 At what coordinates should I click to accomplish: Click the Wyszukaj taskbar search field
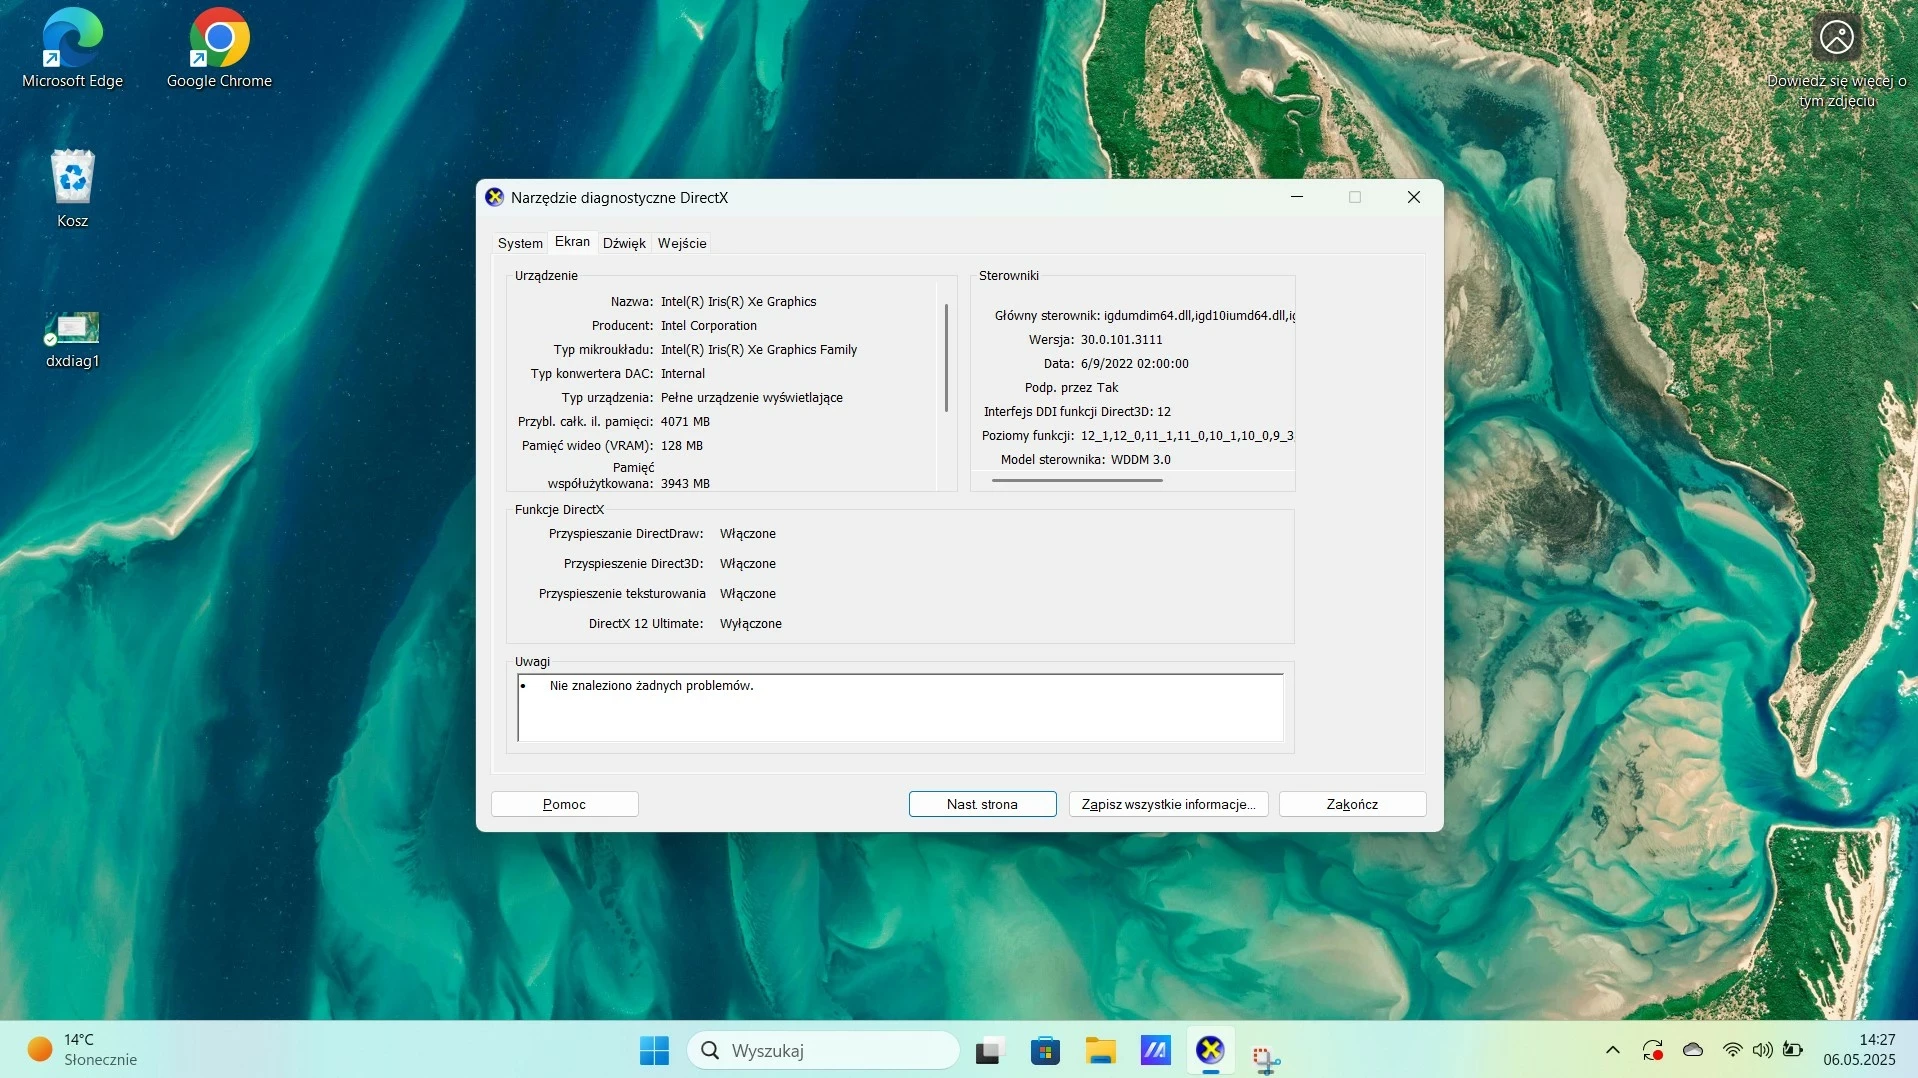point(824,1051)
